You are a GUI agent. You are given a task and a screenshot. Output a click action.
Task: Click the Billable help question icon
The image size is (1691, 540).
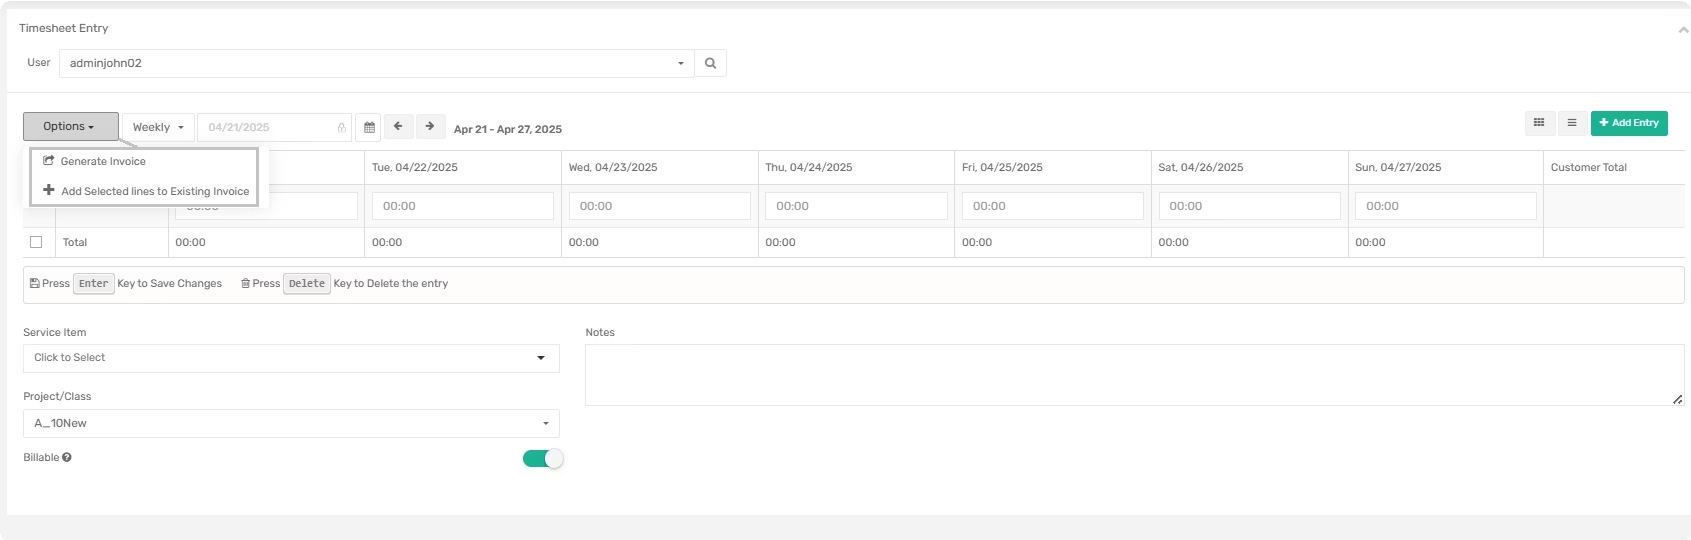pos(67,457)
